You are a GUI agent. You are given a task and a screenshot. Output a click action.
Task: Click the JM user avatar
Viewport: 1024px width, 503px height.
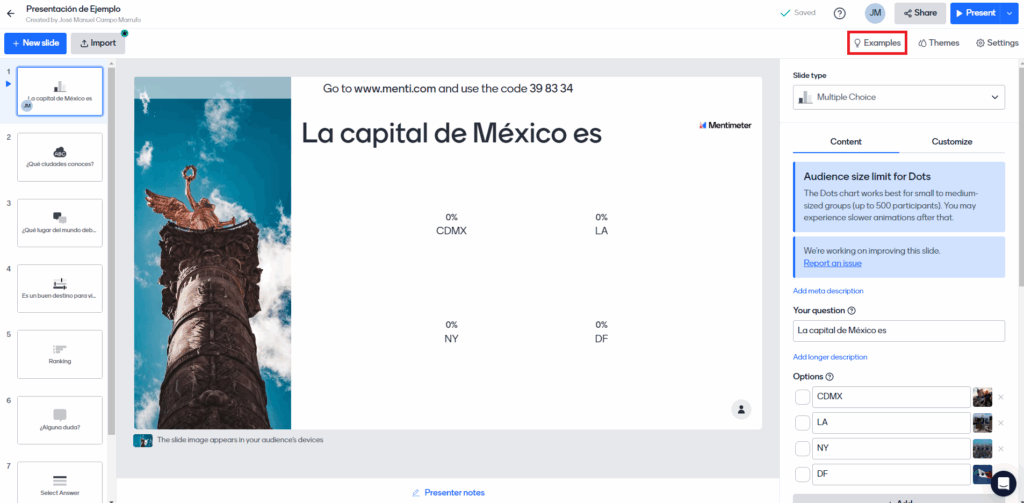(x=875, y=13)
